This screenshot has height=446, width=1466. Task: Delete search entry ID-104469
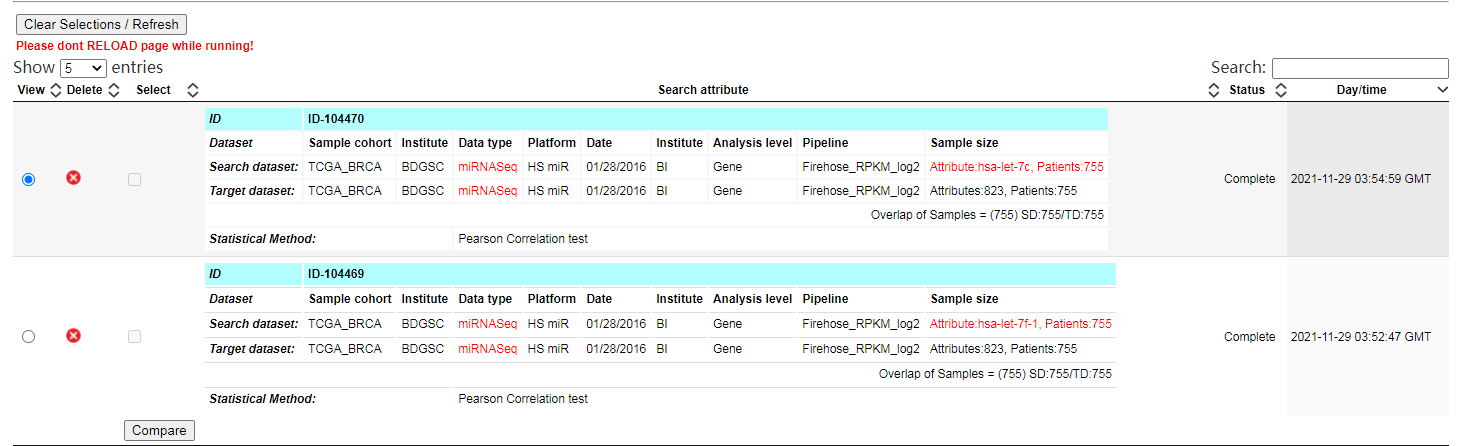(x=73, y=336)
